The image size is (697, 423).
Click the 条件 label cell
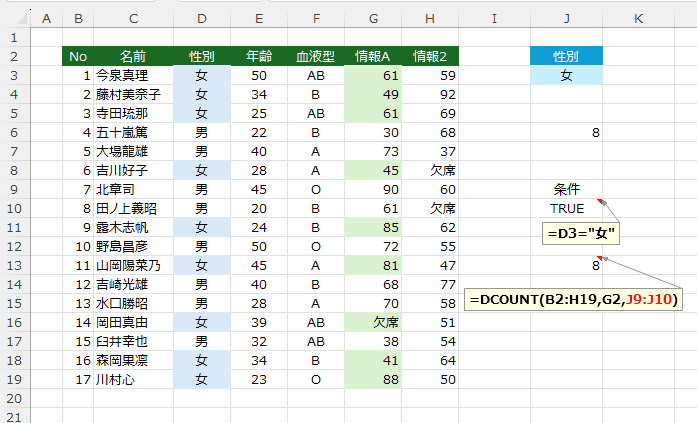point(566,189)
